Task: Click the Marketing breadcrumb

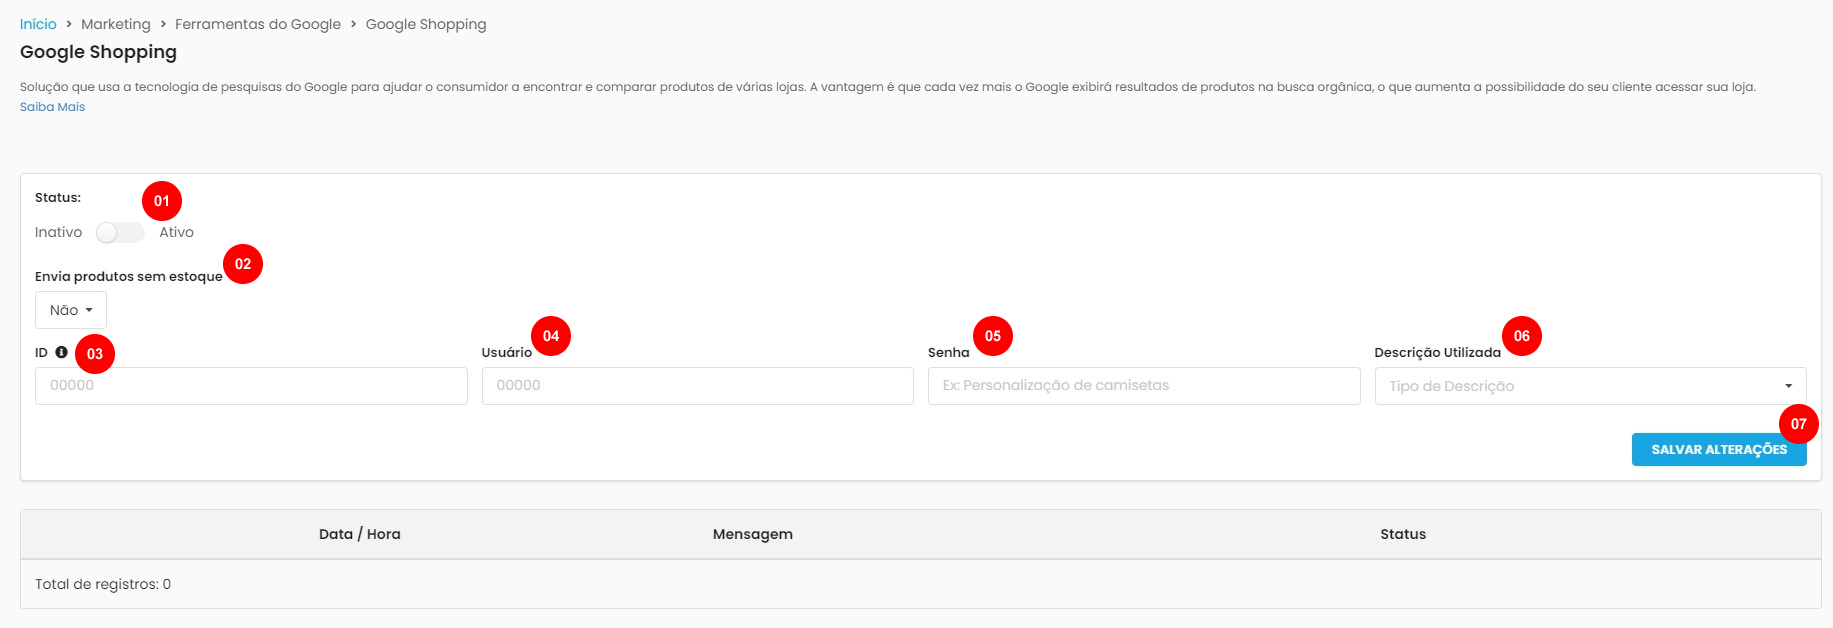Action: click(x=116, y=24)
